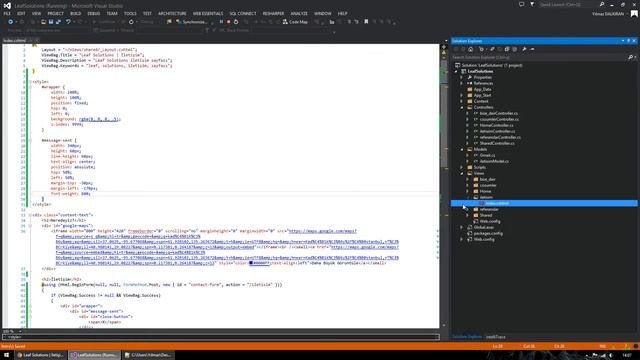Select Gmail.cs in Models folder
The height and width of the screenshot is (360, 640).
pos(487,155)
